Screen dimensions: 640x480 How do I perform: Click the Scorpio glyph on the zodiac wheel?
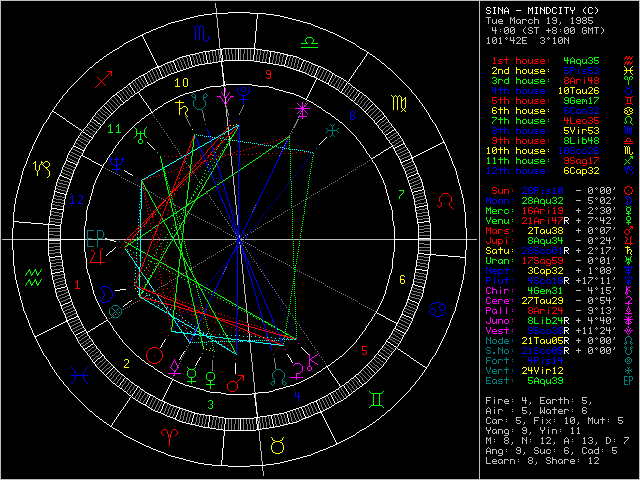(201, 35)
